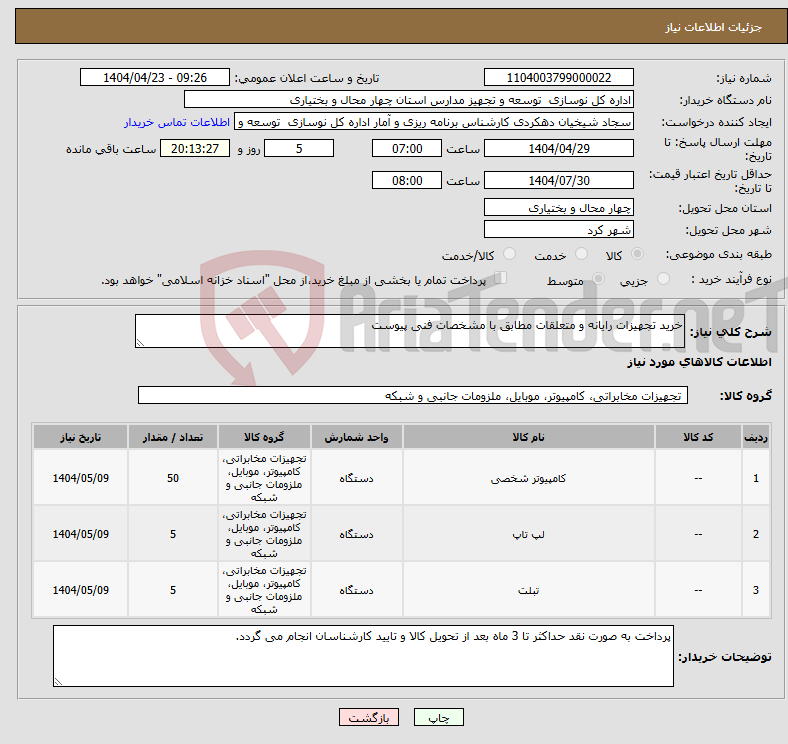The height and width of the screenshot is (744, 788).
Task: Click quantity 50 in the کامپیوتر شخصی row
Action: pos(173,478)
